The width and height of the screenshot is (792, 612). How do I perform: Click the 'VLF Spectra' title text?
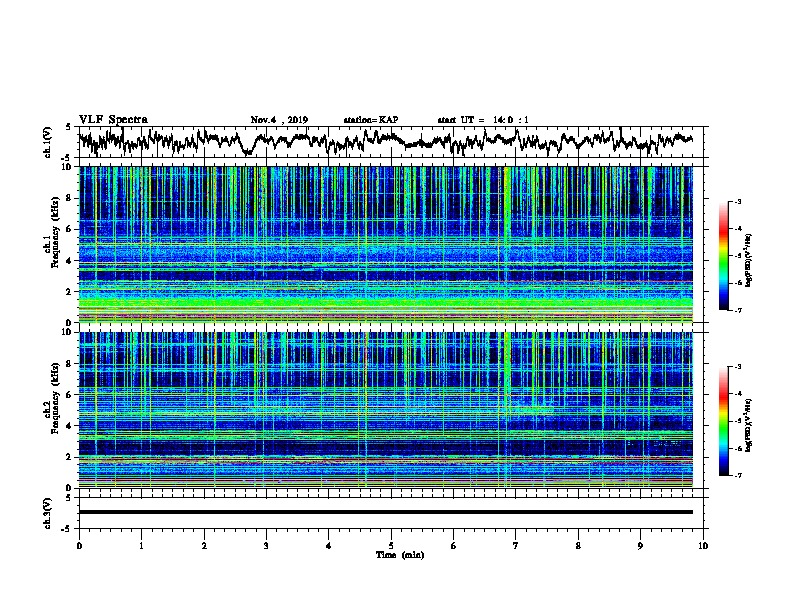pos(113,120)
